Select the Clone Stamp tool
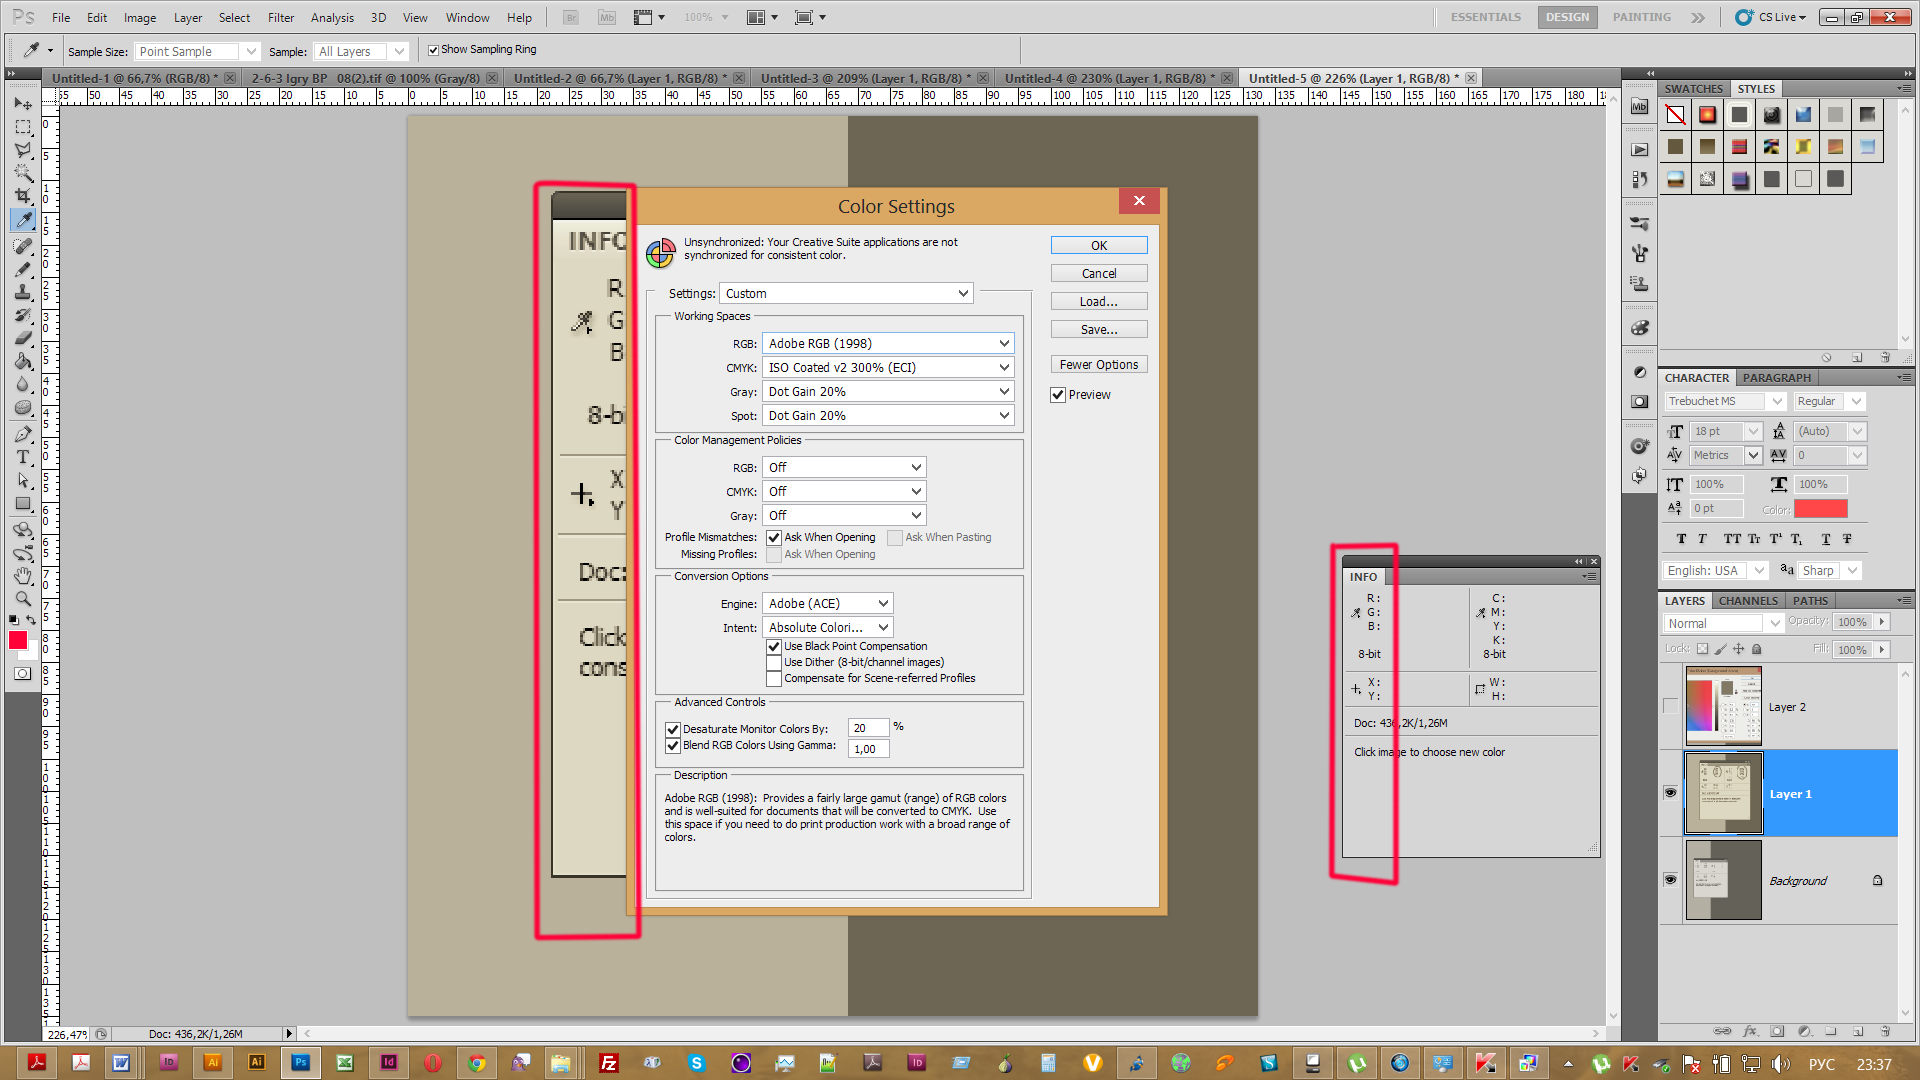 tap(23, 292)
